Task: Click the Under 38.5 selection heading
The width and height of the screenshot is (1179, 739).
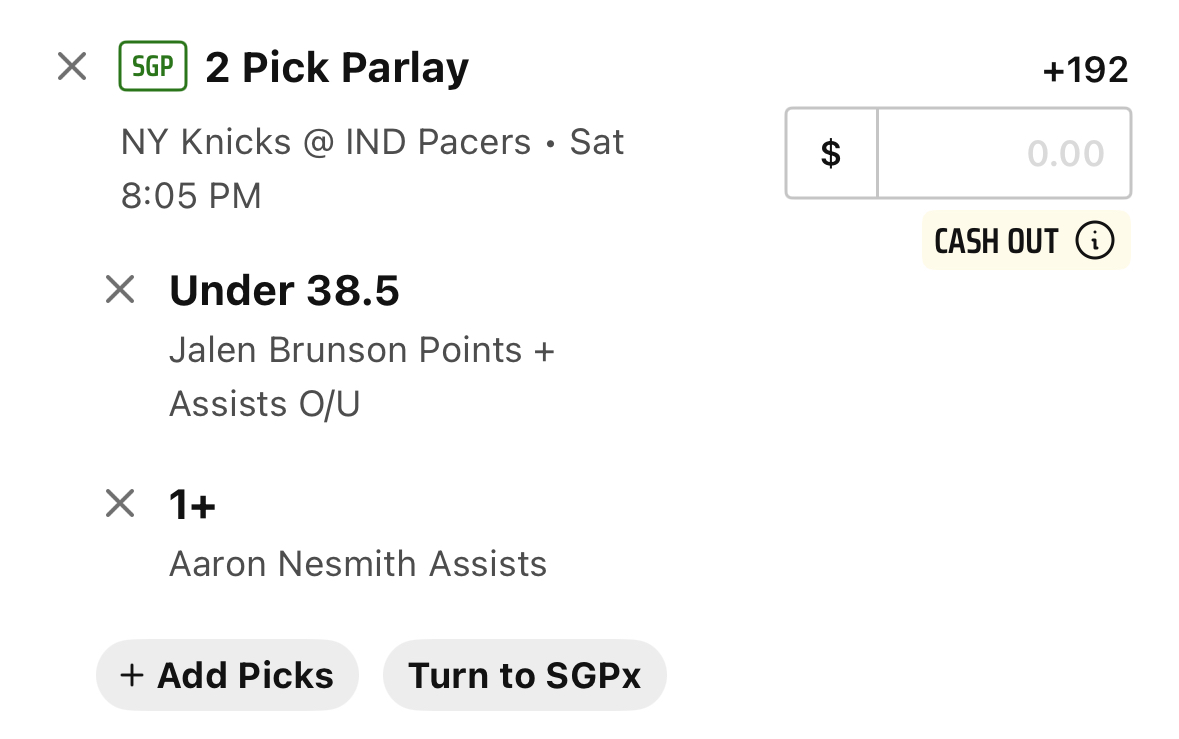Action: pos(284,290)
